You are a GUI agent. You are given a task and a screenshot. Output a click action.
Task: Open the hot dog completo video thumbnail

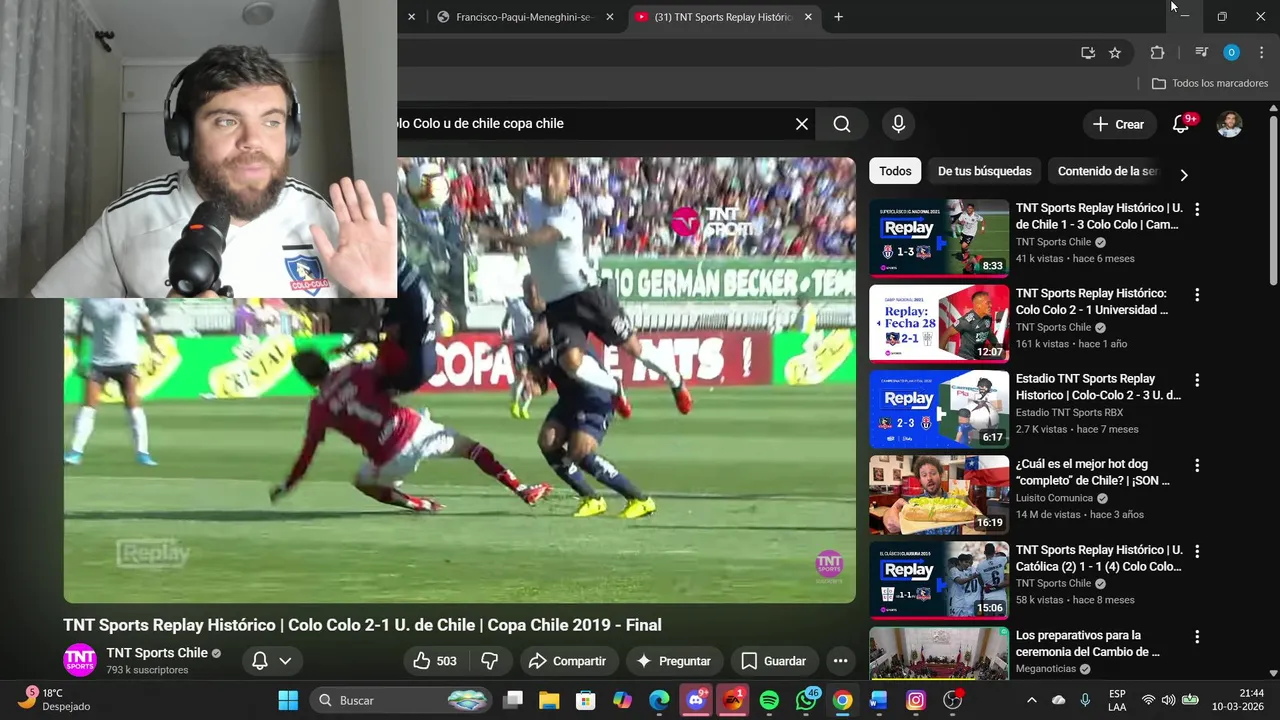(x=939, y=495)
